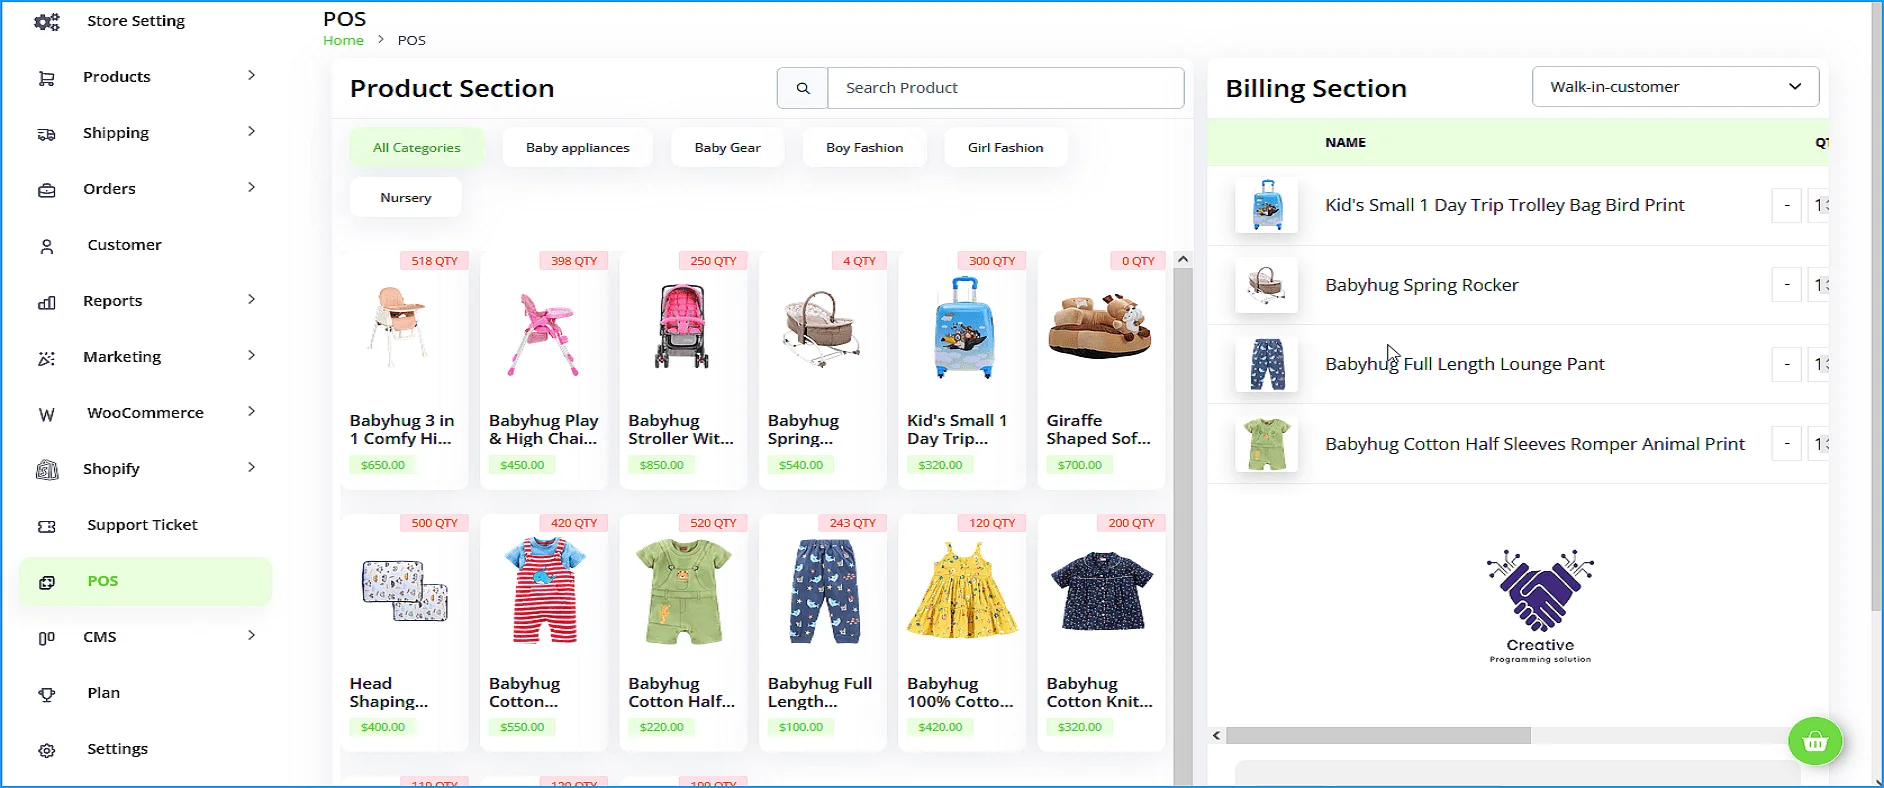This screenshot has width=1884, height=788.
Task: Select the Baby Gear category
Action: click(727, 147)
